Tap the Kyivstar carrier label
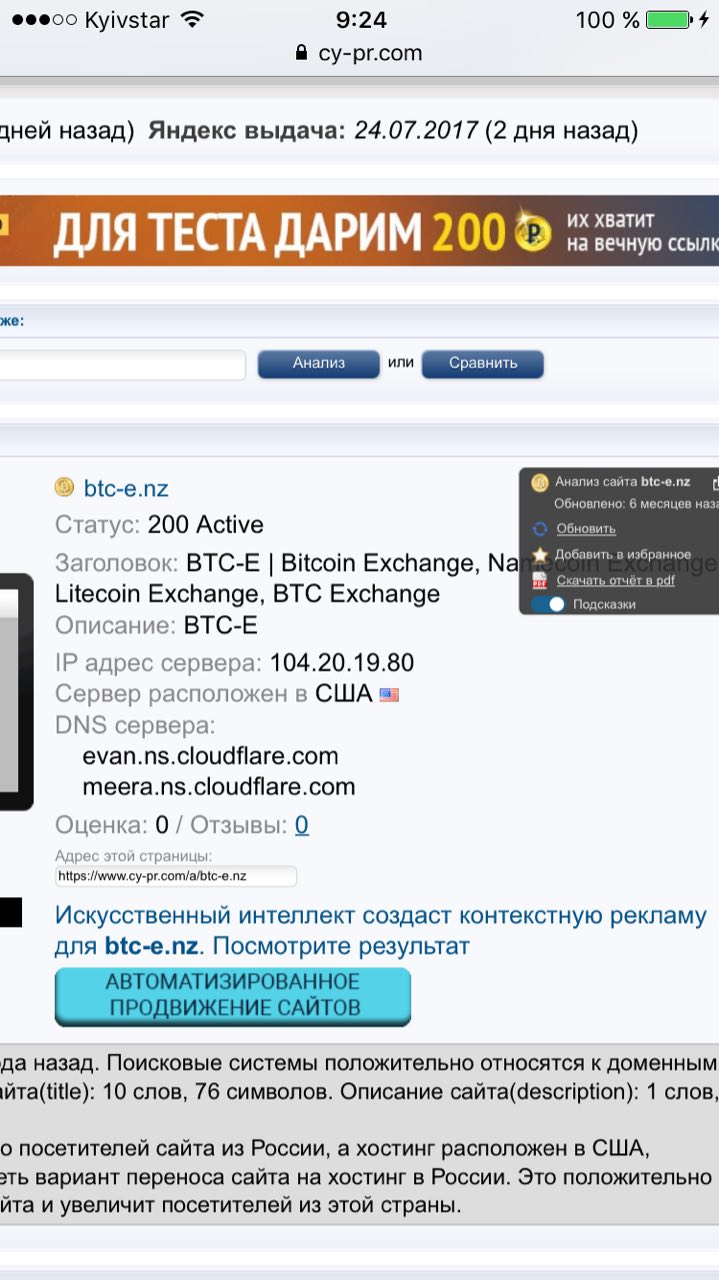This screenshot has width=719, height=1280. pyautogui.click(x=127, y=20)
